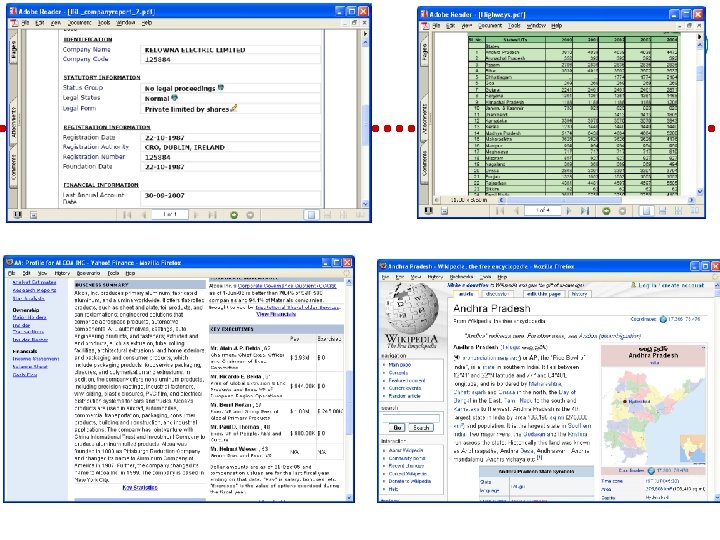The height and width of the screenshot is (540, 720).
Task: Go to next page in Highways.pdf window
Action: 569,211
